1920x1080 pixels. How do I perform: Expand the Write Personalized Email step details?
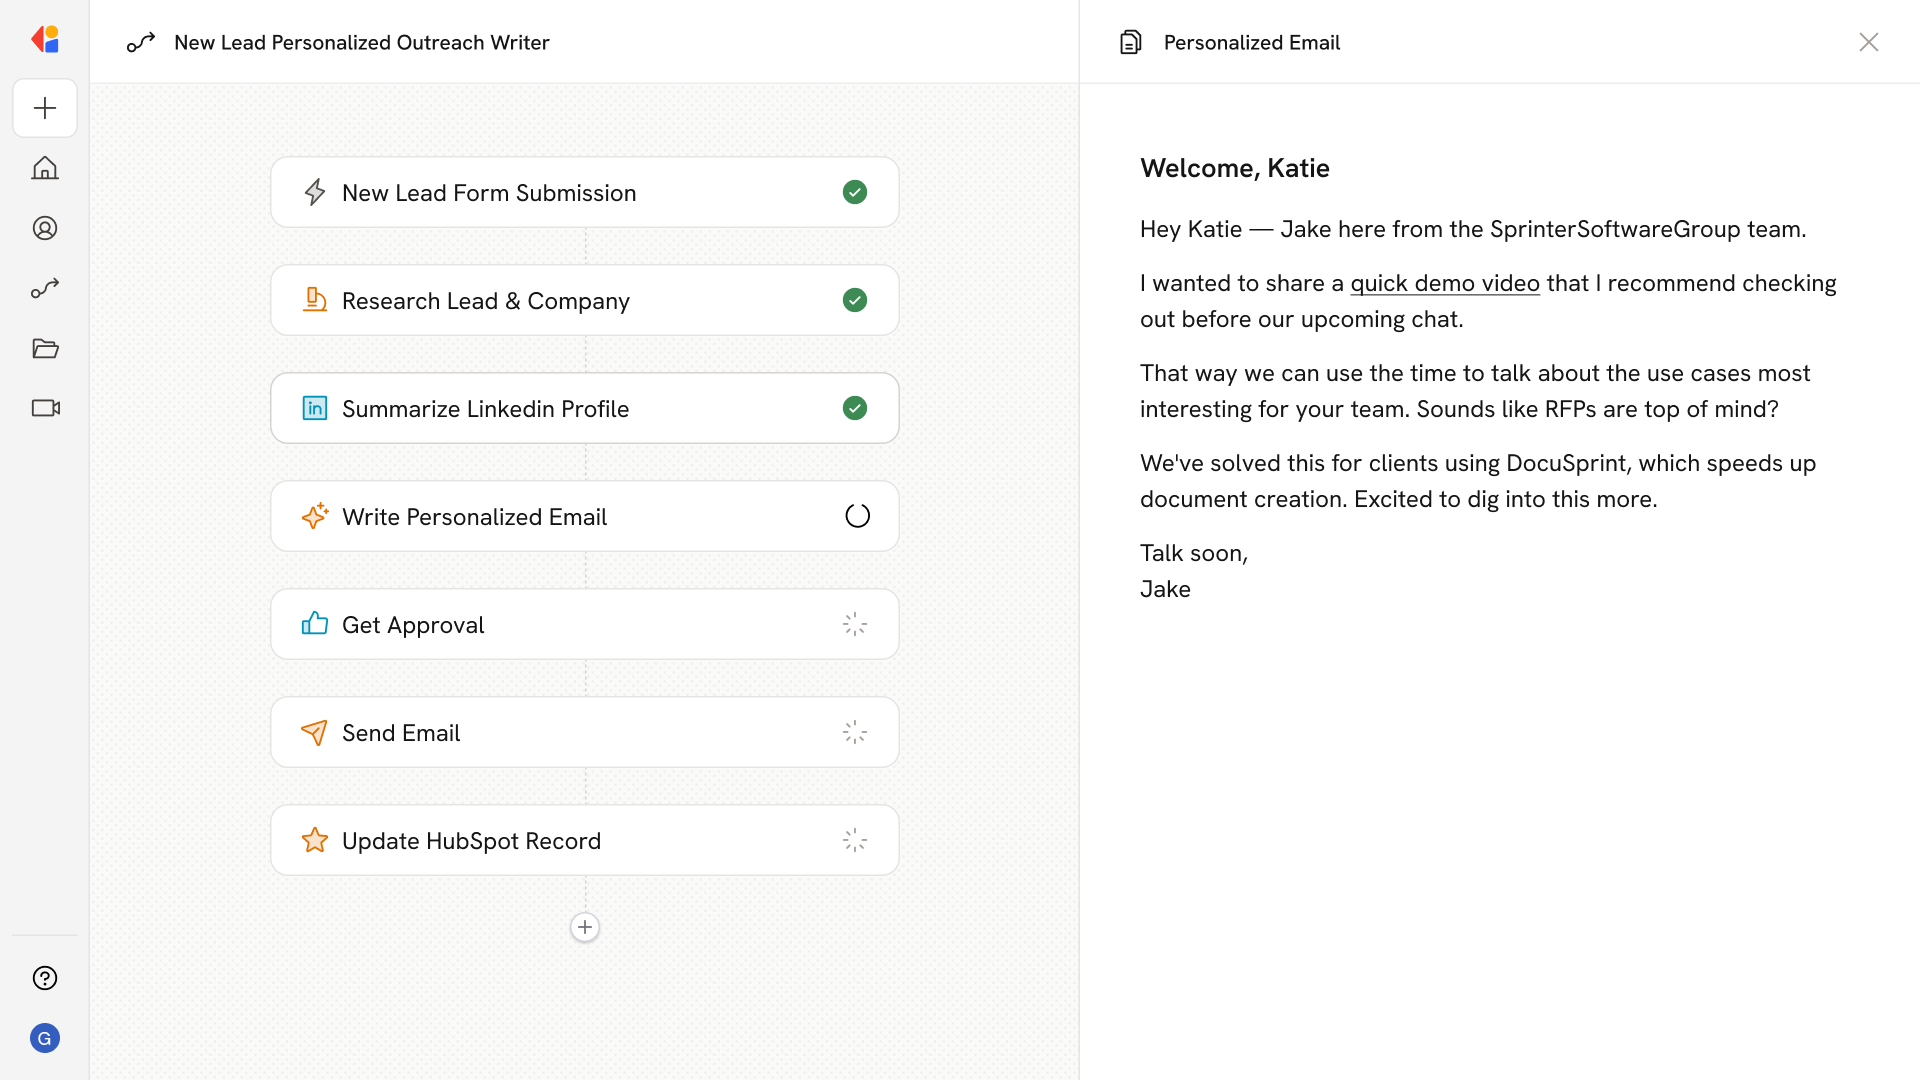click(585, 516)
